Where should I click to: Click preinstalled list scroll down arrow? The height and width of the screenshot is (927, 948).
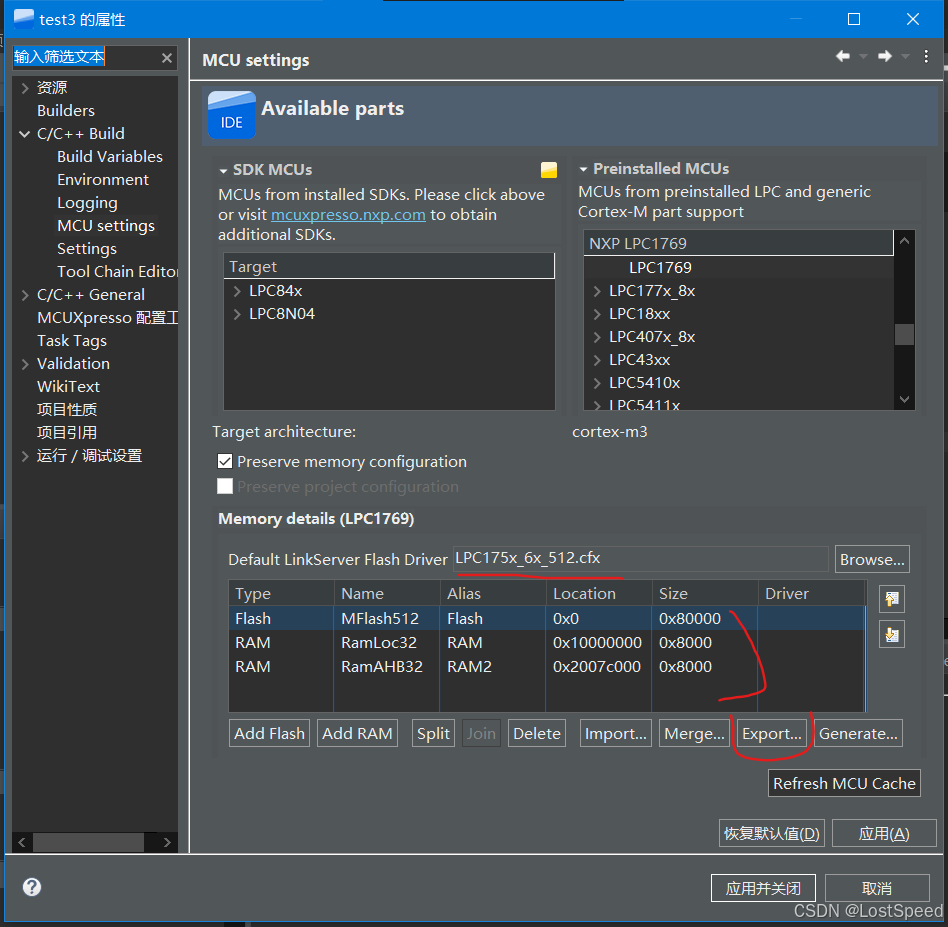coord(904,399)
